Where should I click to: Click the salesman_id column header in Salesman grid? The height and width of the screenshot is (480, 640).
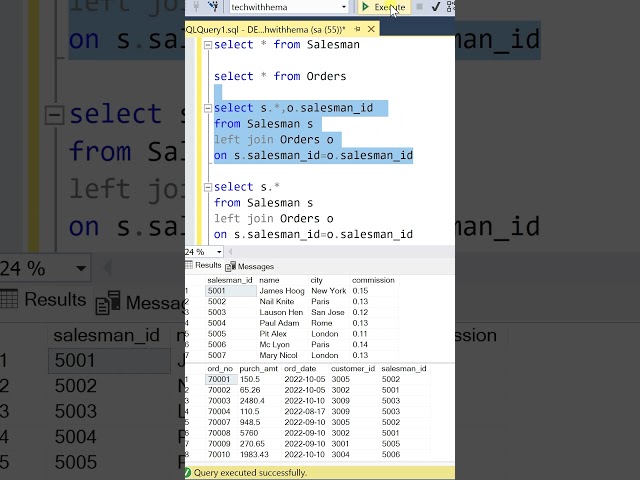click(230, 280)
